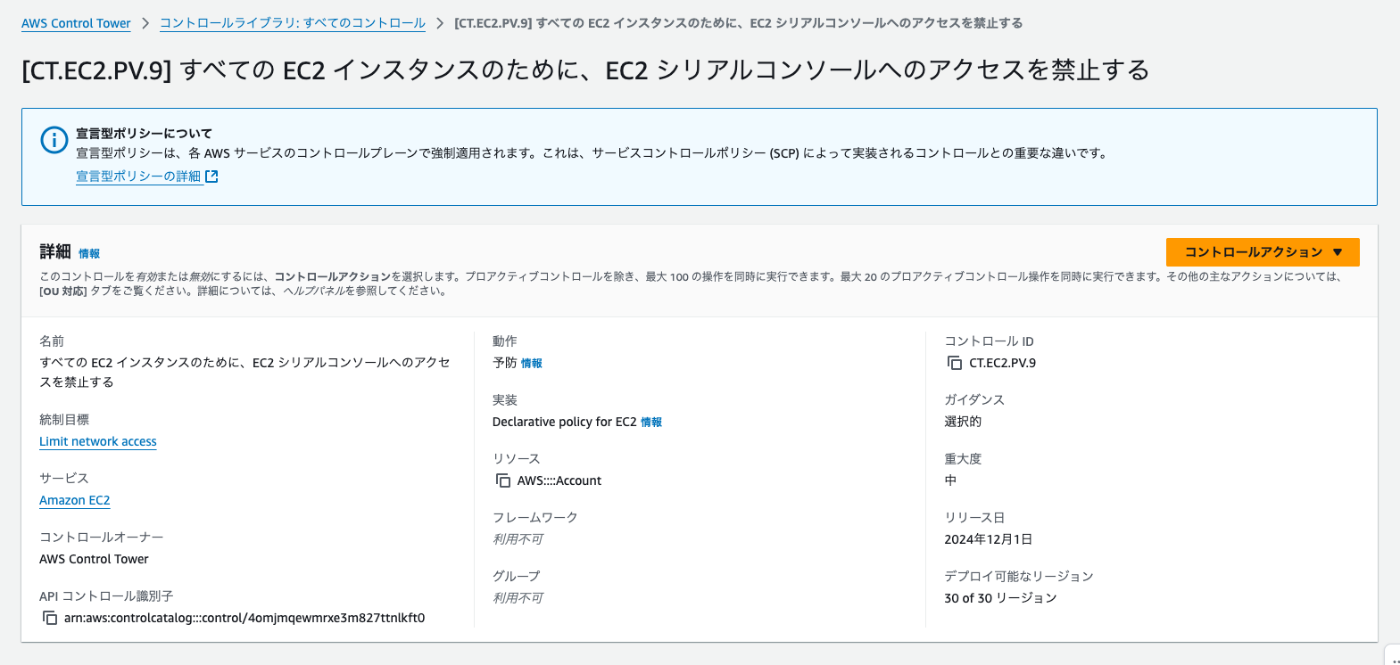Viewport: 1400px width, 665px height.
Task: Click the release date 2024年12月1日
Action: 988,539
